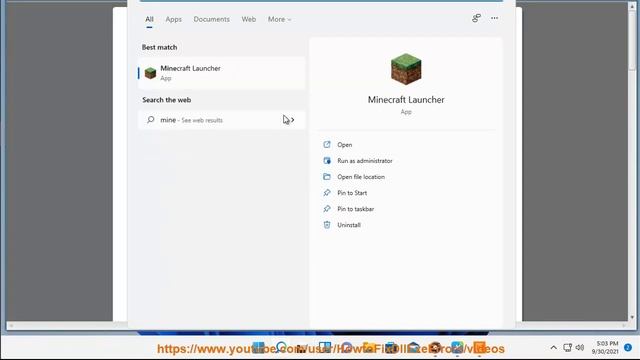Image resolution: width=640 pixels, height=360 pixels.
Task: Open the notification count badge
Action: (x=628, y=348)
